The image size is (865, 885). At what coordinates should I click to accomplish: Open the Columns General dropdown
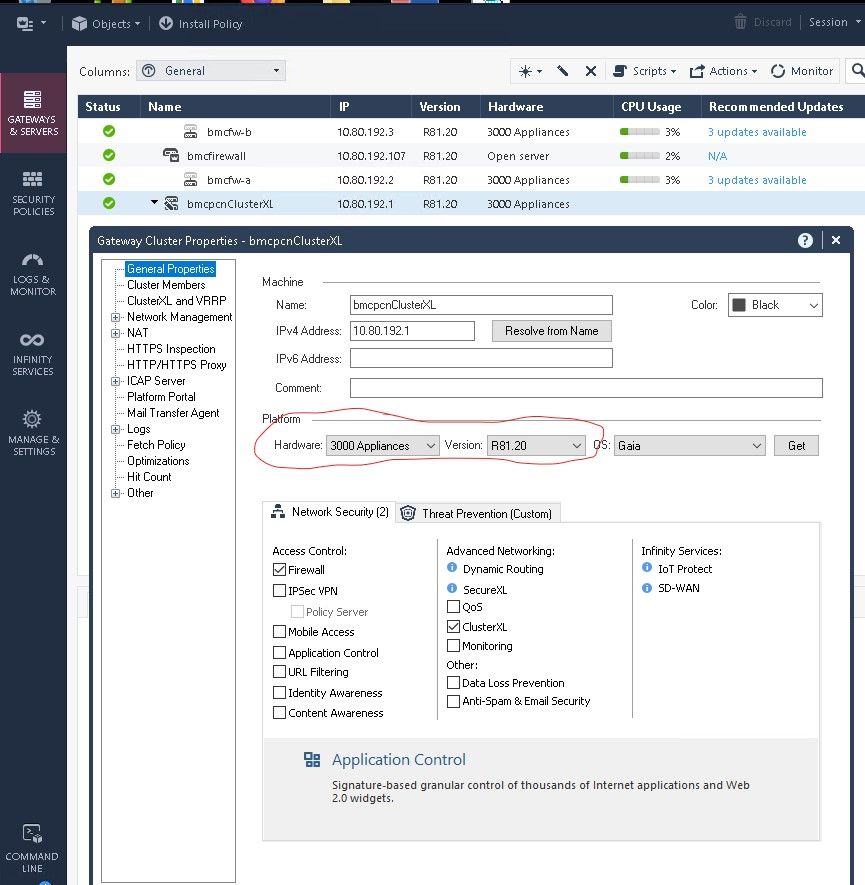210,71
